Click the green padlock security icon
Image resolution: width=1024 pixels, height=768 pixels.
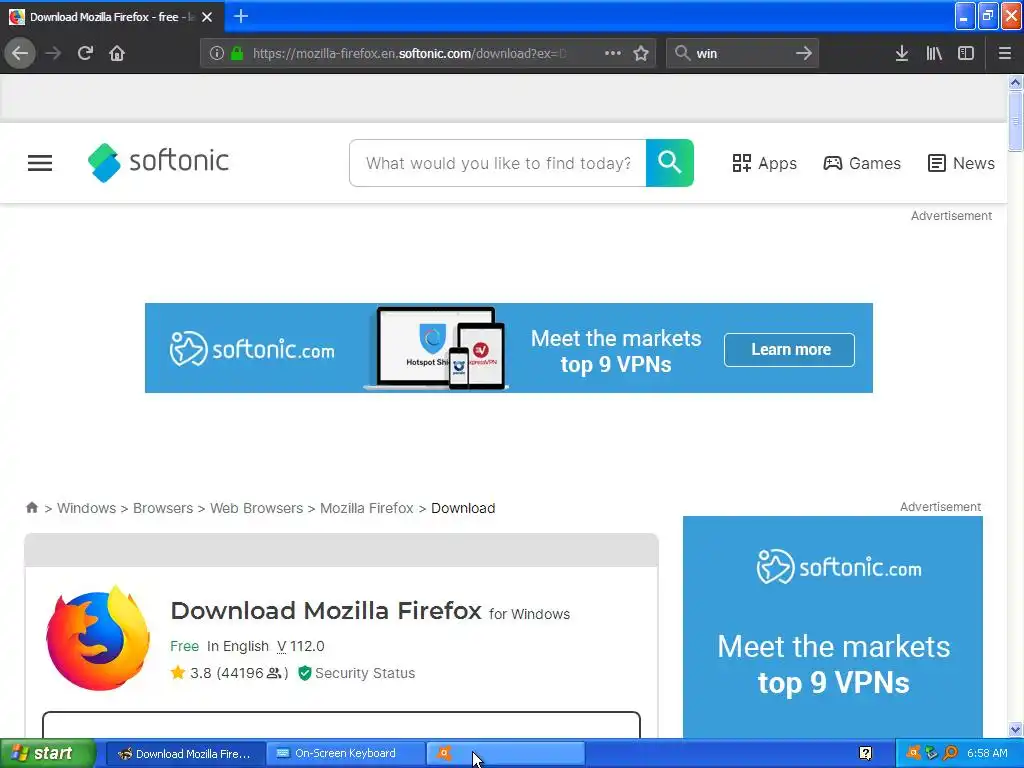(x=237, y=54)
